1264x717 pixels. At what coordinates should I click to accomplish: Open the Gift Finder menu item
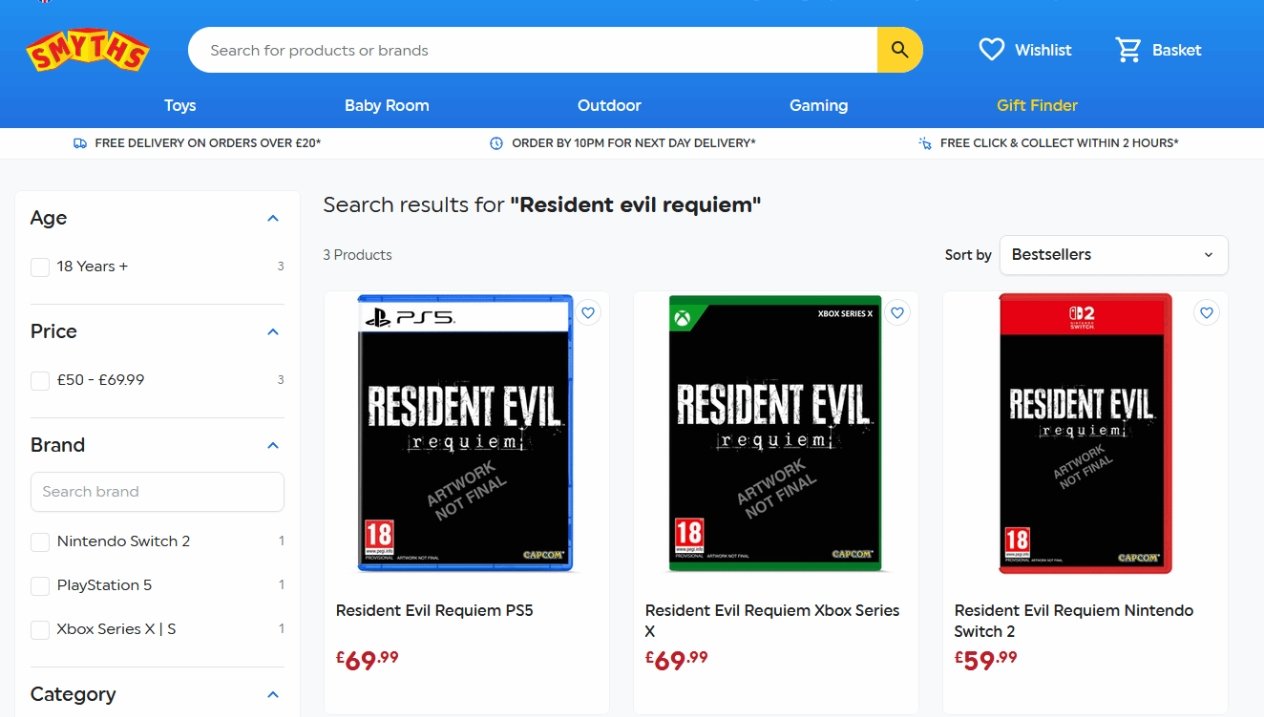pyautogui.click(x=1037, y=105)
